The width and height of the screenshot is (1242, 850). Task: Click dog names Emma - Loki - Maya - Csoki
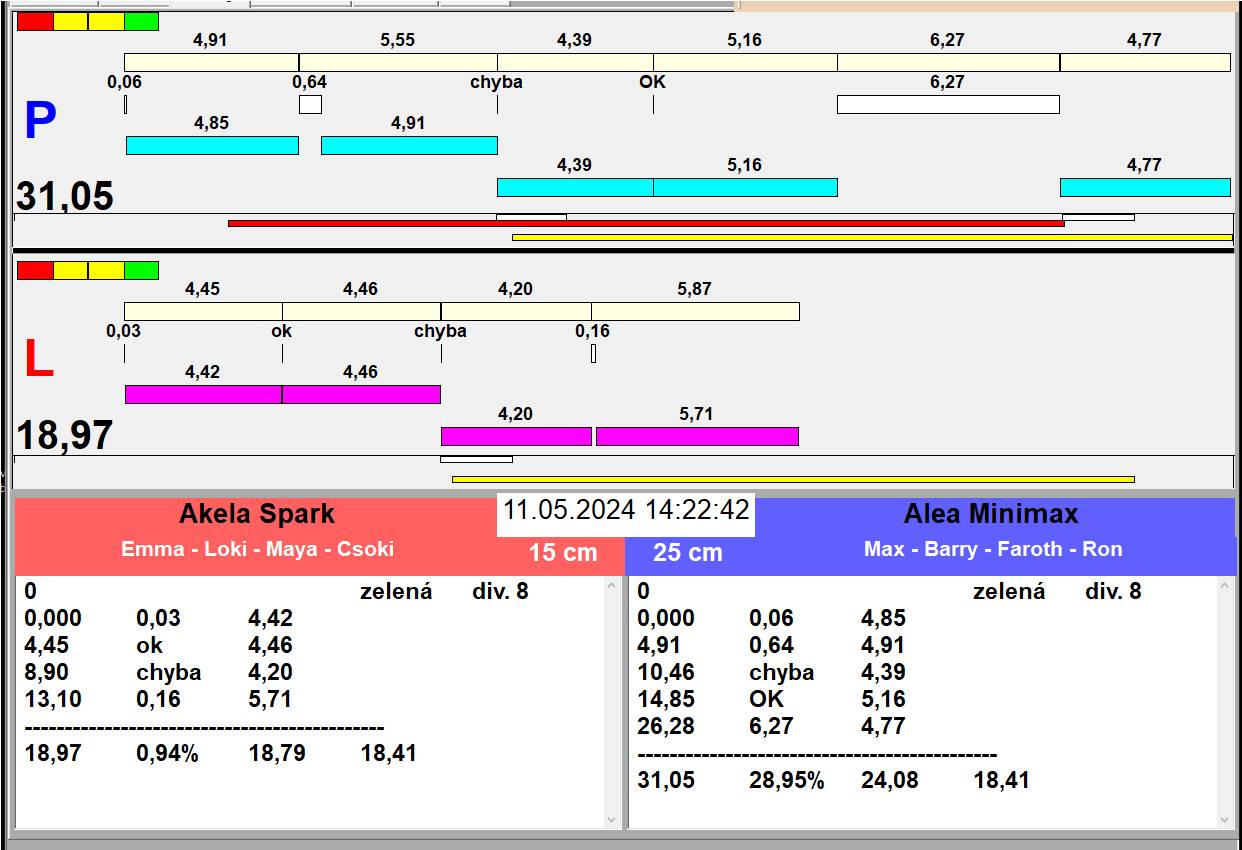[258, 549]
